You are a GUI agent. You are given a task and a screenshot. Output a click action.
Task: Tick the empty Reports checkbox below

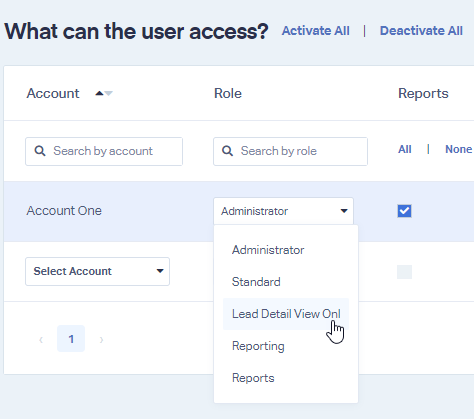pyautogui.click(x=404, y=272)
